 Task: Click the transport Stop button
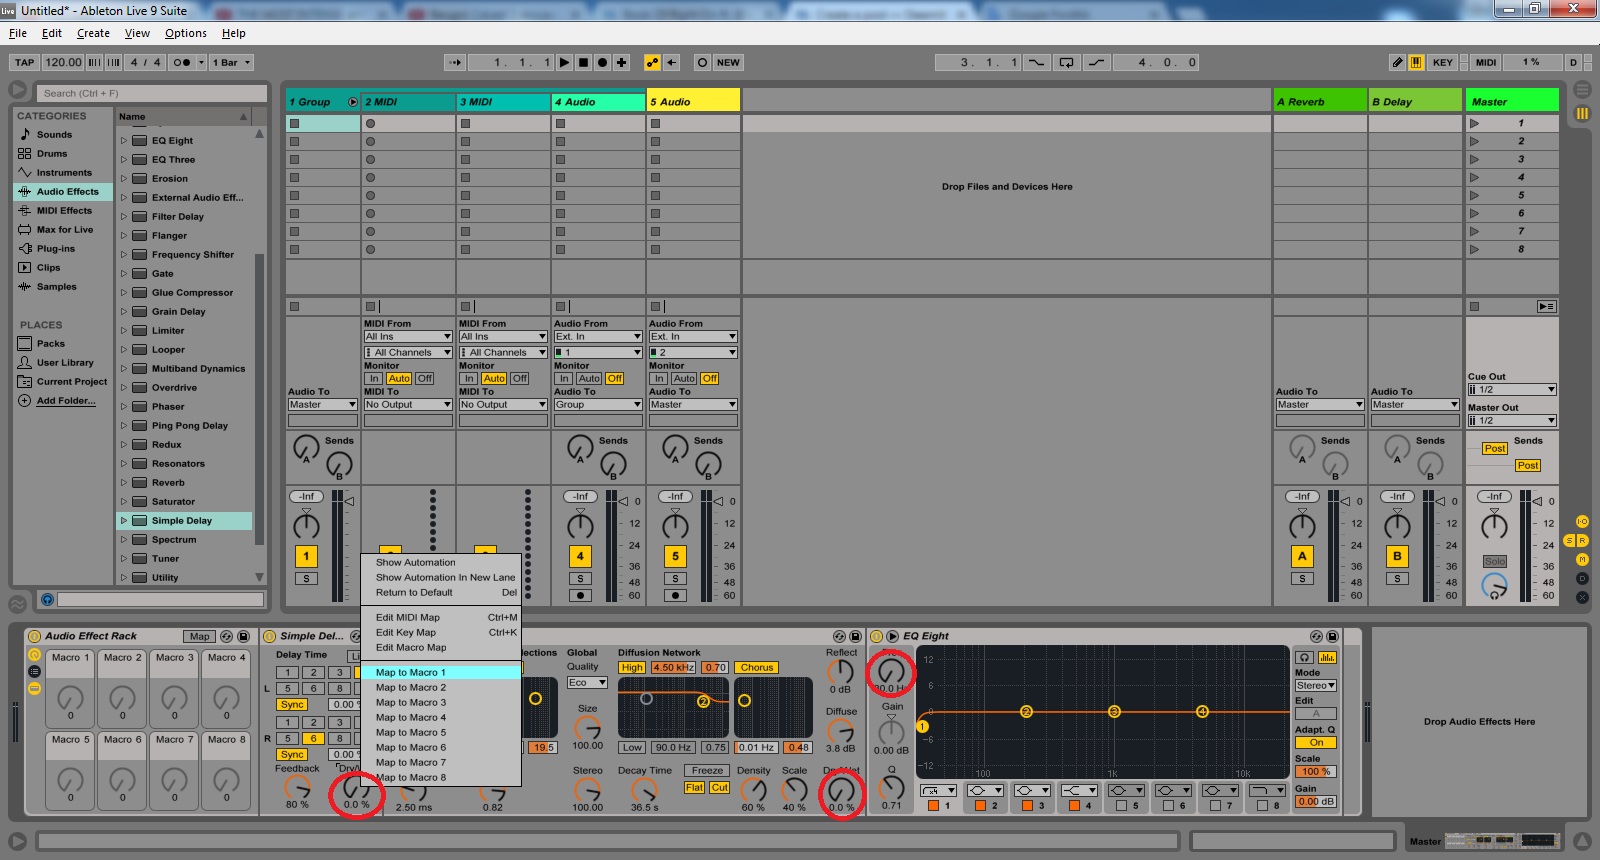click(x=584, y=62)
